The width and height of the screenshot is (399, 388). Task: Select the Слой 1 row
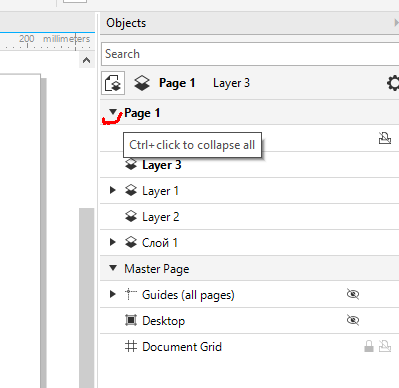point(249,243)
